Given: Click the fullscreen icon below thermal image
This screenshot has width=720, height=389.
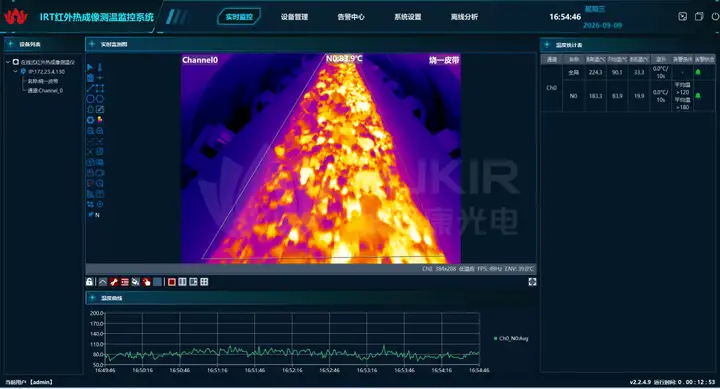Looking at the screenshot, I should [532, 282].
